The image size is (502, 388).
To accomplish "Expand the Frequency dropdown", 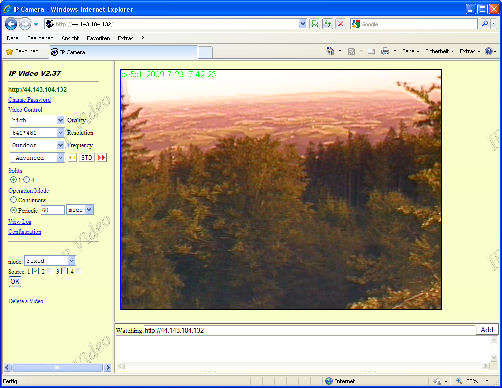I will (37, 145).
